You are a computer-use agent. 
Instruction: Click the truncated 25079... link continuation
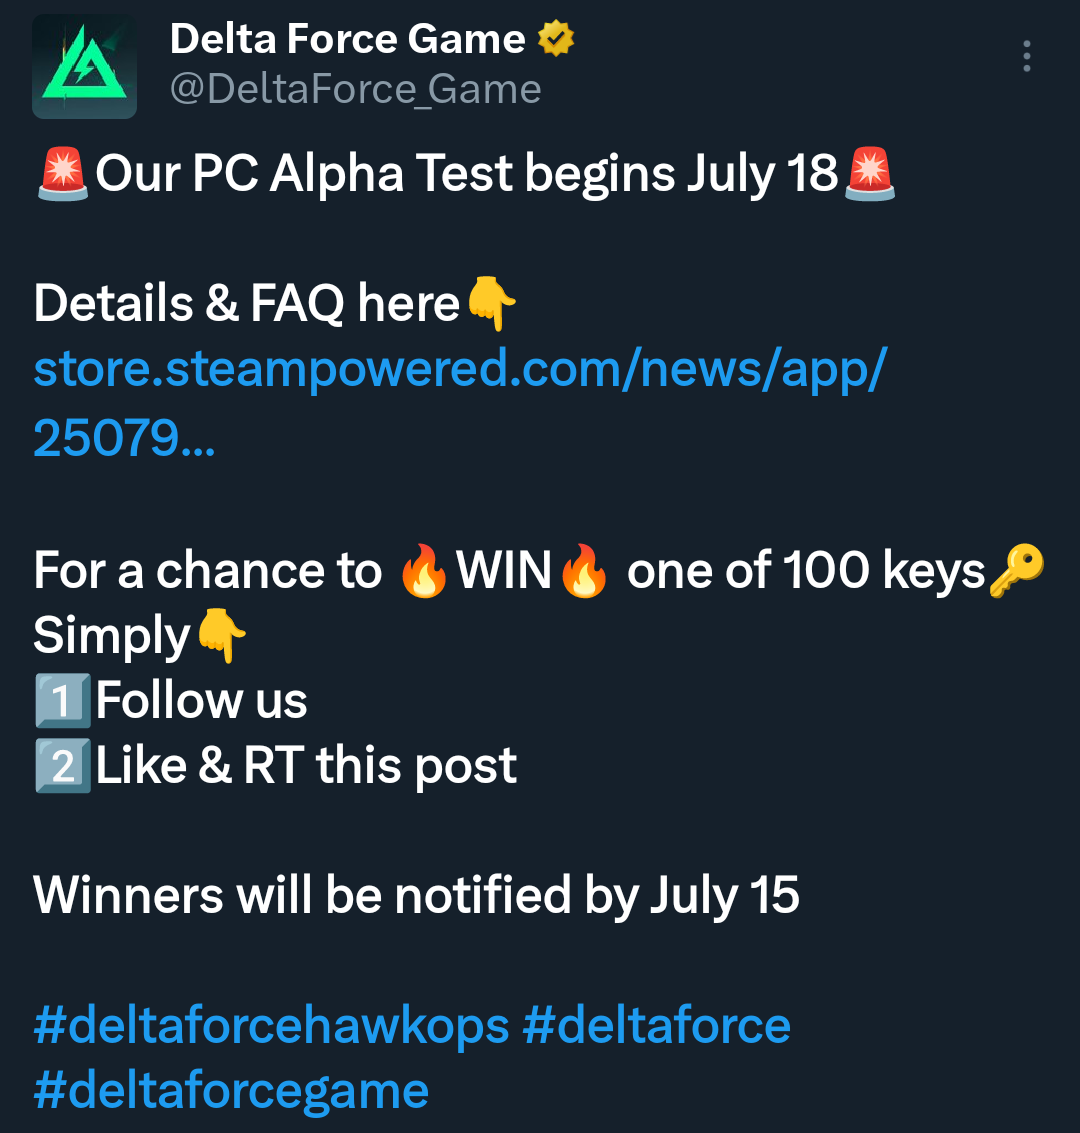click(x=124, y=438)
